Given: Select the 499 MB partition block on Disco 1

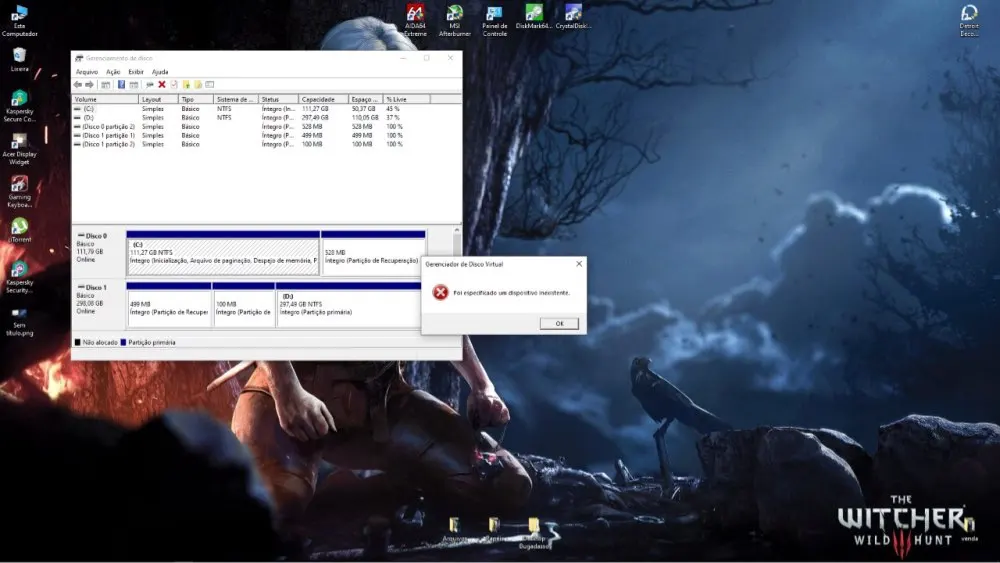Looking at the screenshot, I should click(x=169, y=305).
